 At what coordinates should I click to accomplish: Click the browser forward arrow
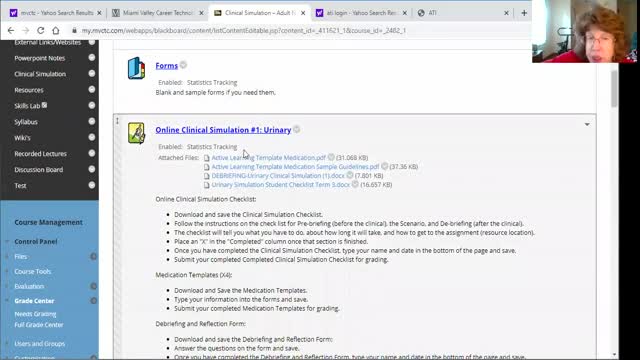click(26, 30)
